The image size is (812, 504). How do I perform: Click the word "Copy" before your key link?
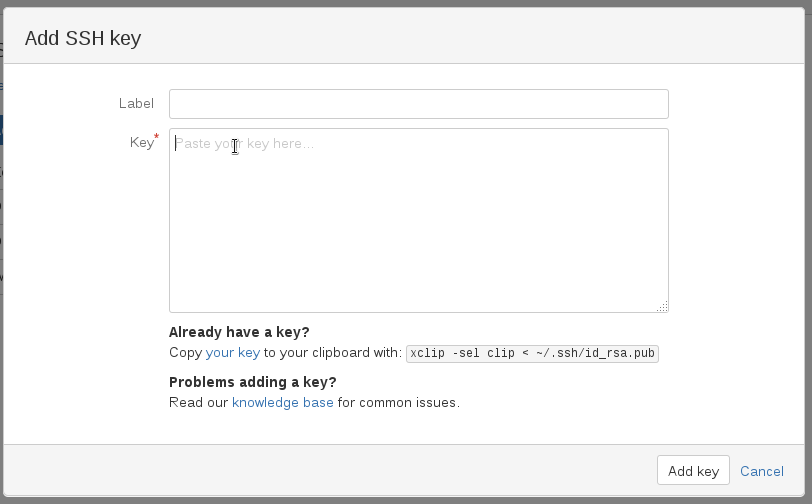(185, 353)
